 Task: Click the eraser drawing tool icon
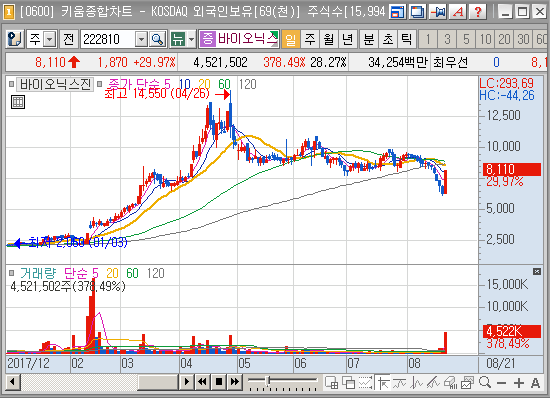(x=450, y=383)
